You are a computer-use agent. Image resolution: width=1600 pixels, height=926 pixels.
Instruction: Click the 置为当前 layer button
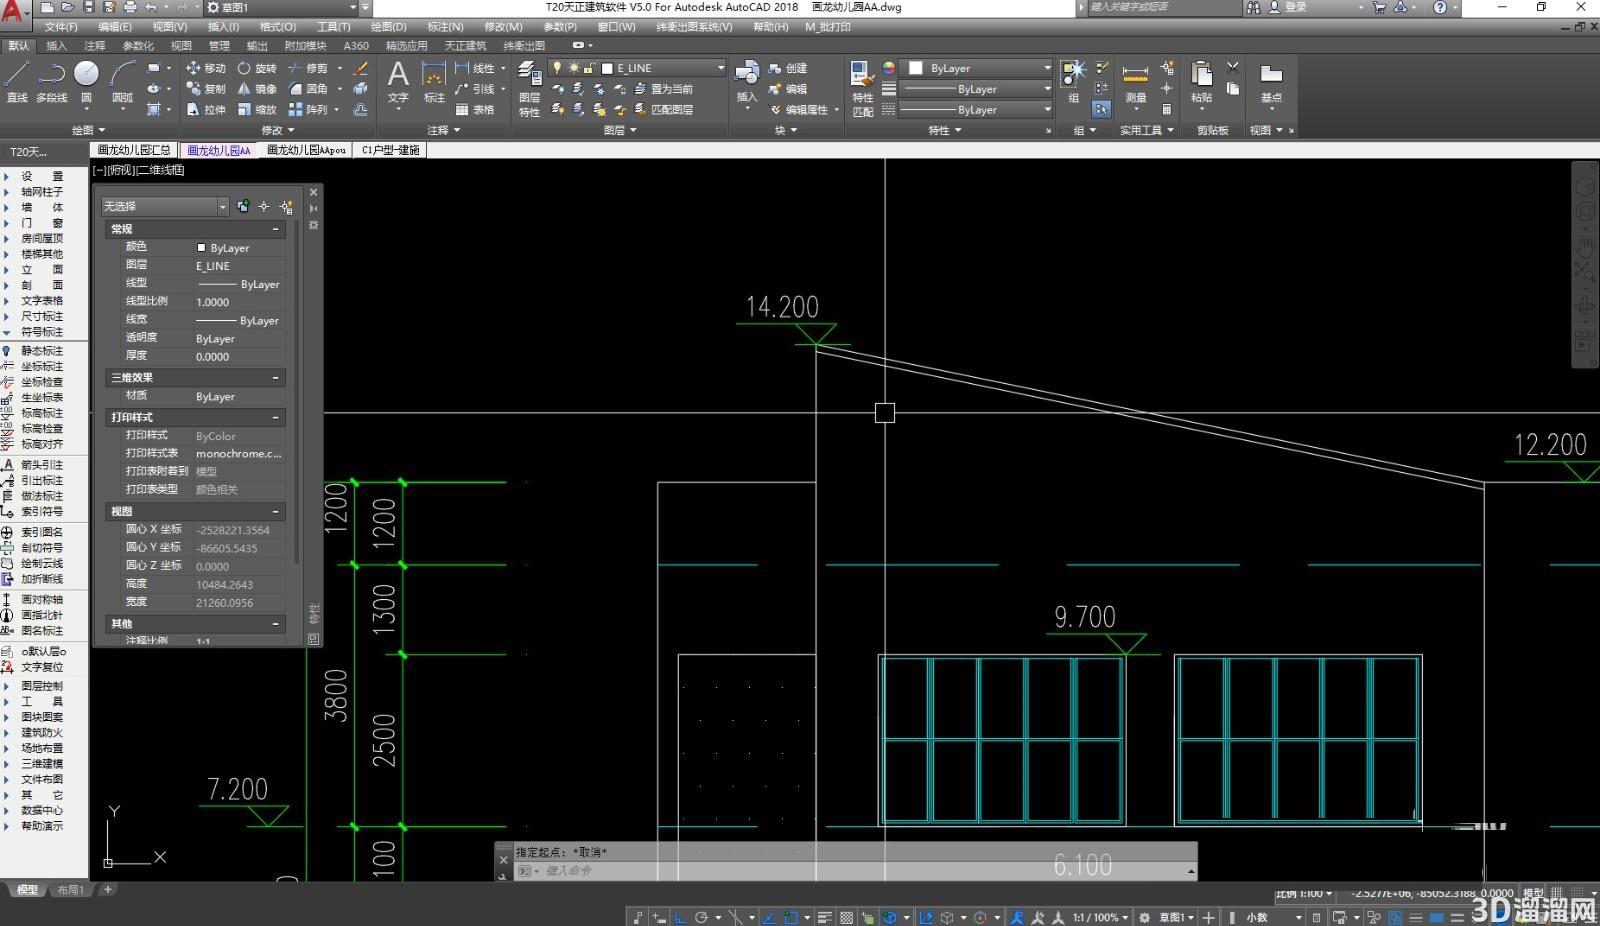[x=664, y=89]
